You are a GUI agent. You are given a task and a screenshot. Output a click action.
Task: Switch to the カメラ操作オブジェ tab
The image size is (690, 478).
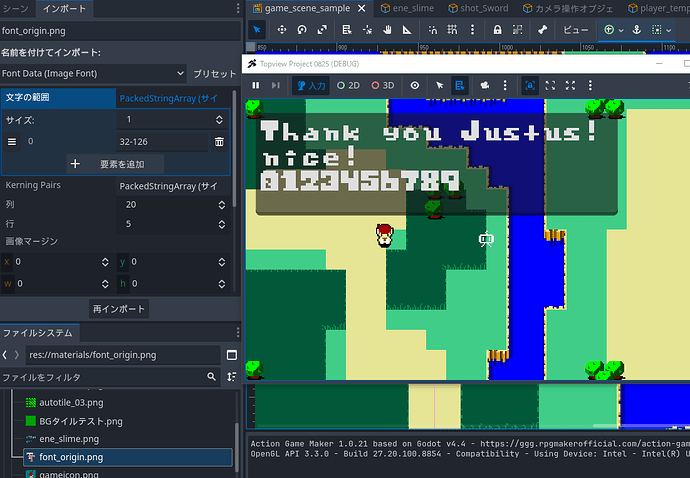click(568, 8)
